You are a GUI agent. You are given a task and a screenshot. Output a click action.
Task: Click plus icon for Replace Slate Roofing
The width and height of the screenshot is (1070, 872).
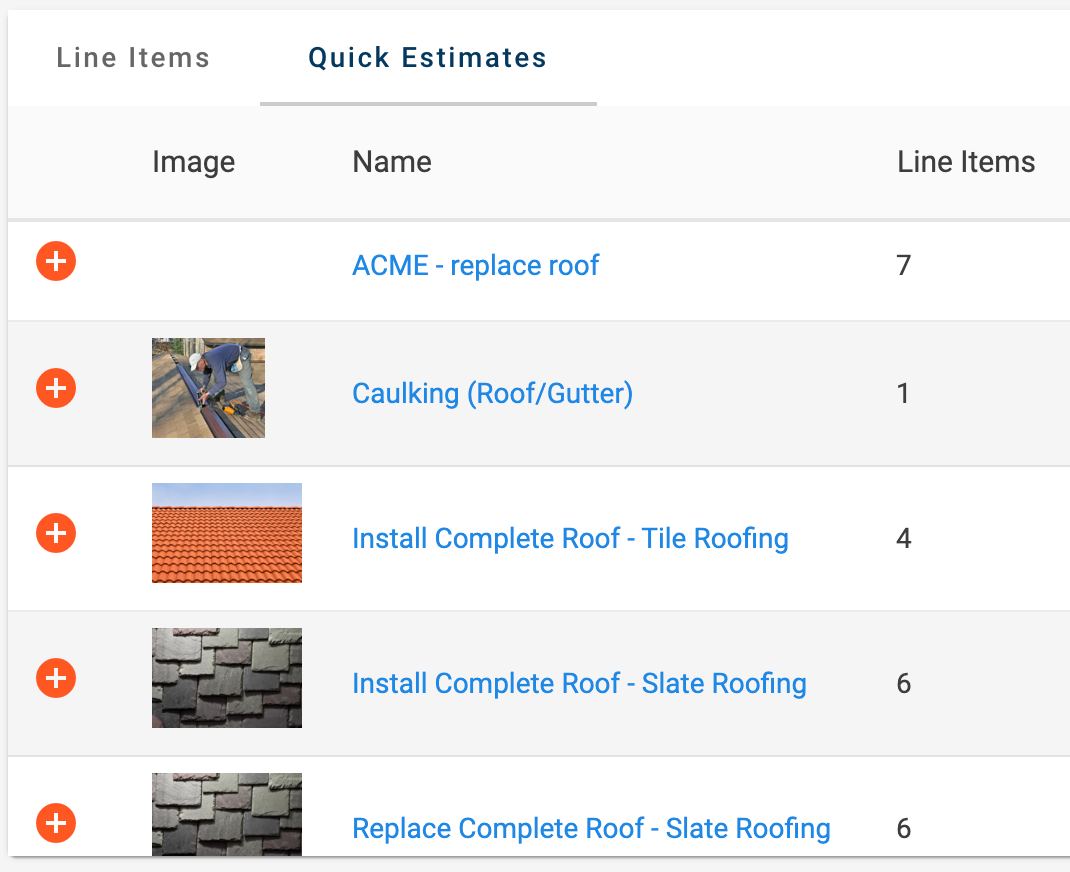(x=56, y=823)
